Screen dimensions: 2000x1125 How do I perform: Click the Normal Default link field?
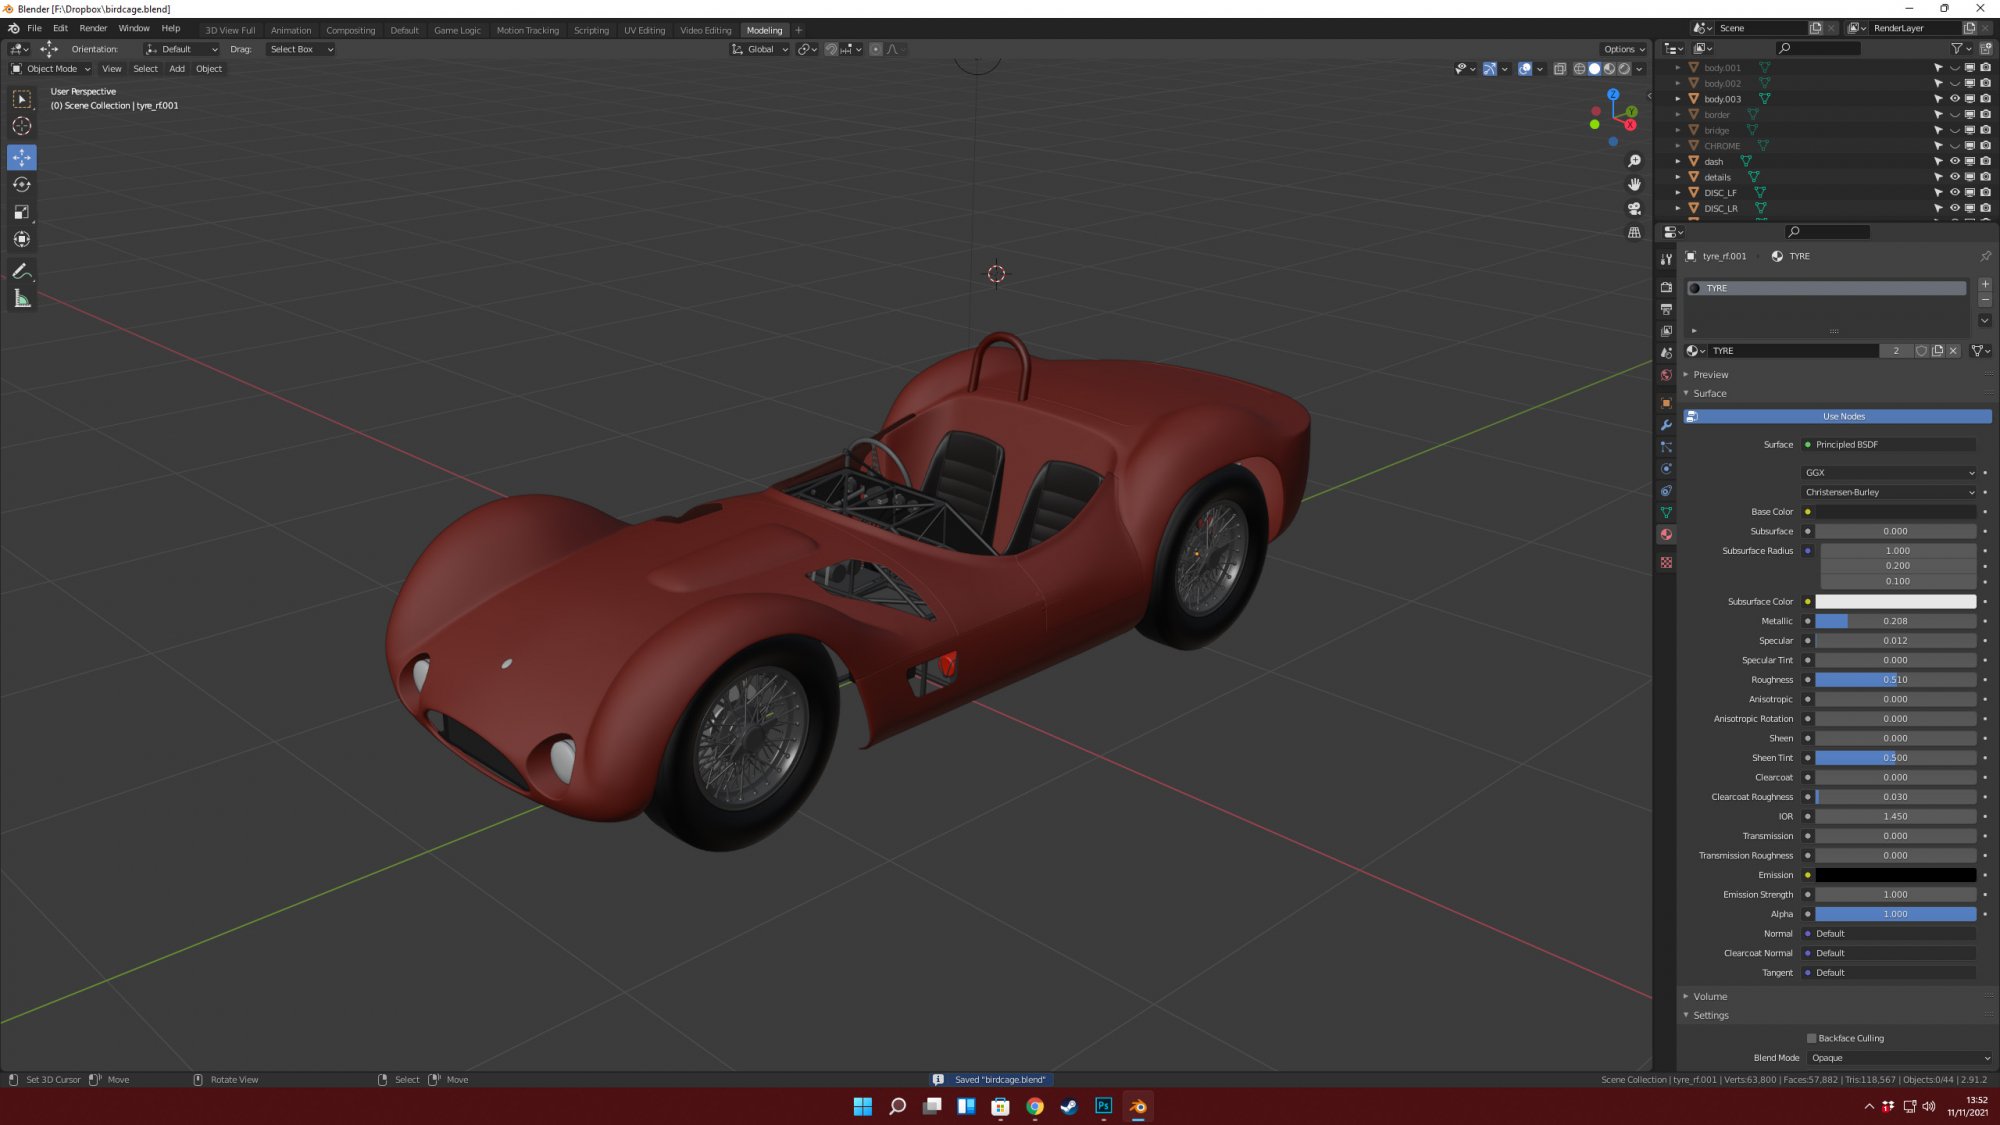click(1889, 934)
